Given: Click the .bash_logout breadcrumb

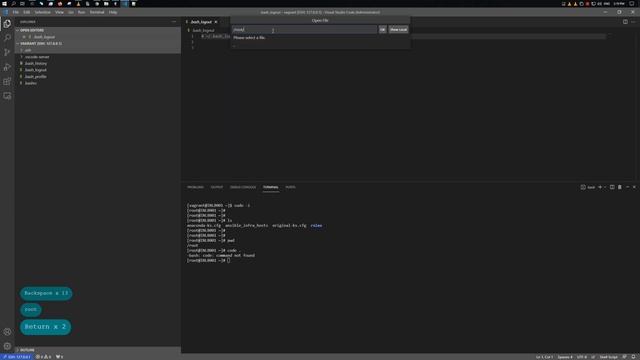Looking at the screenshot, I should coord(203,30).
